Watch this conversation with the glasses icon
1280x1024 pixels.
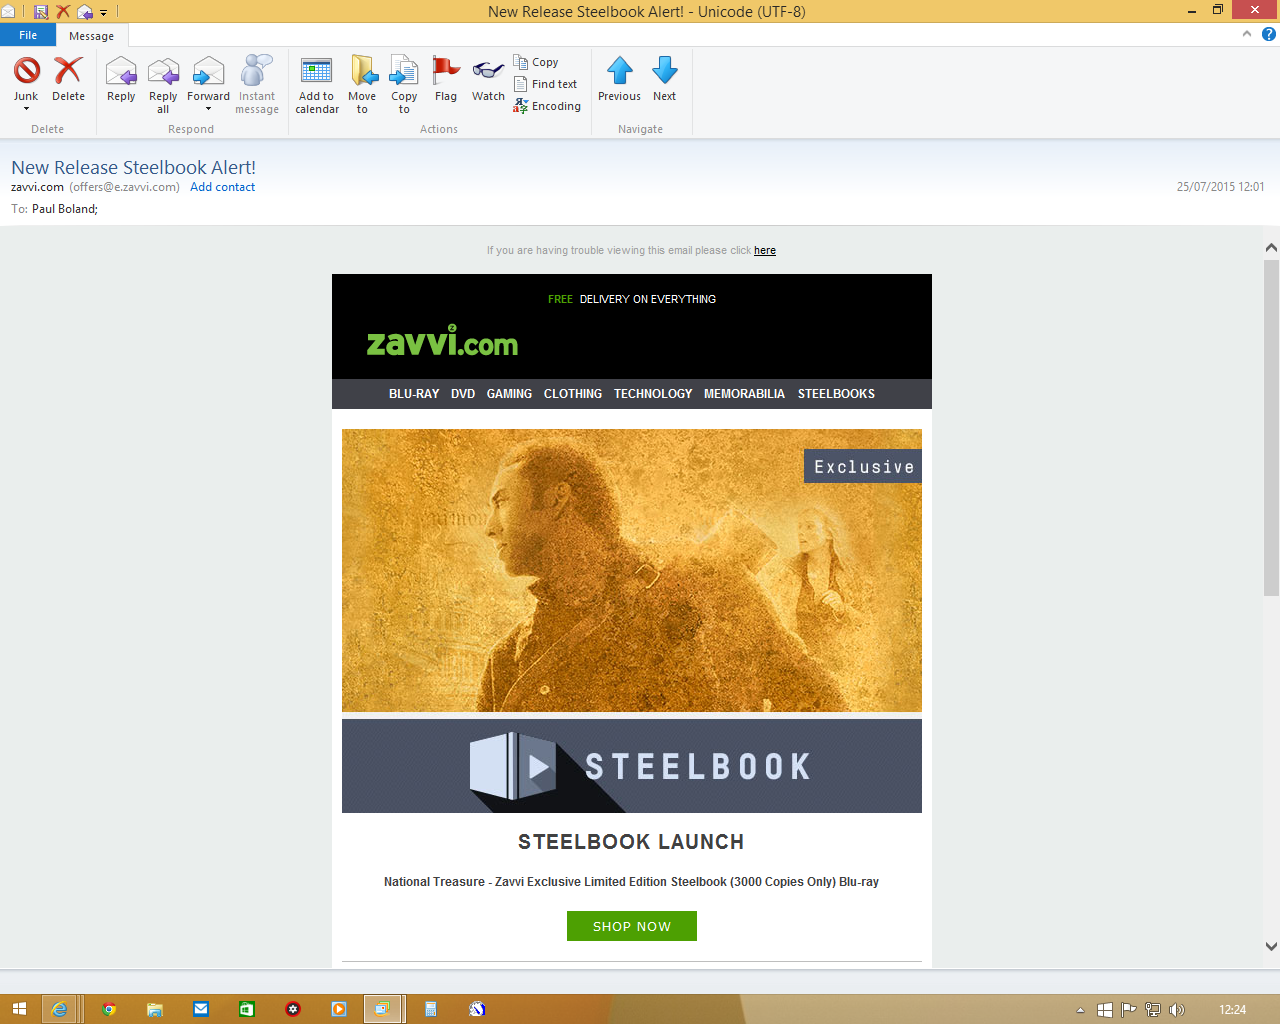(x=488, y=78)
